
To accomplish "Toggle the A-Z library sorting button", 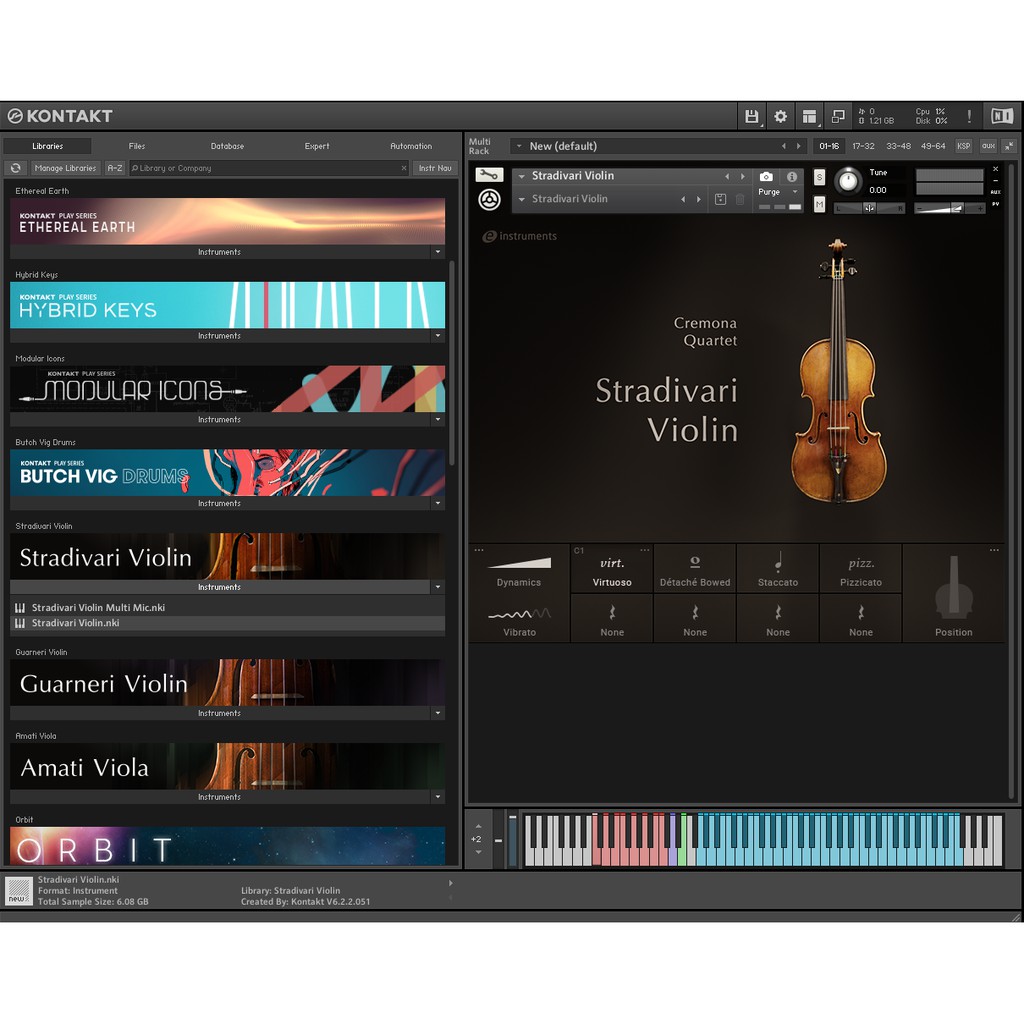I will [x=115, y=168].
